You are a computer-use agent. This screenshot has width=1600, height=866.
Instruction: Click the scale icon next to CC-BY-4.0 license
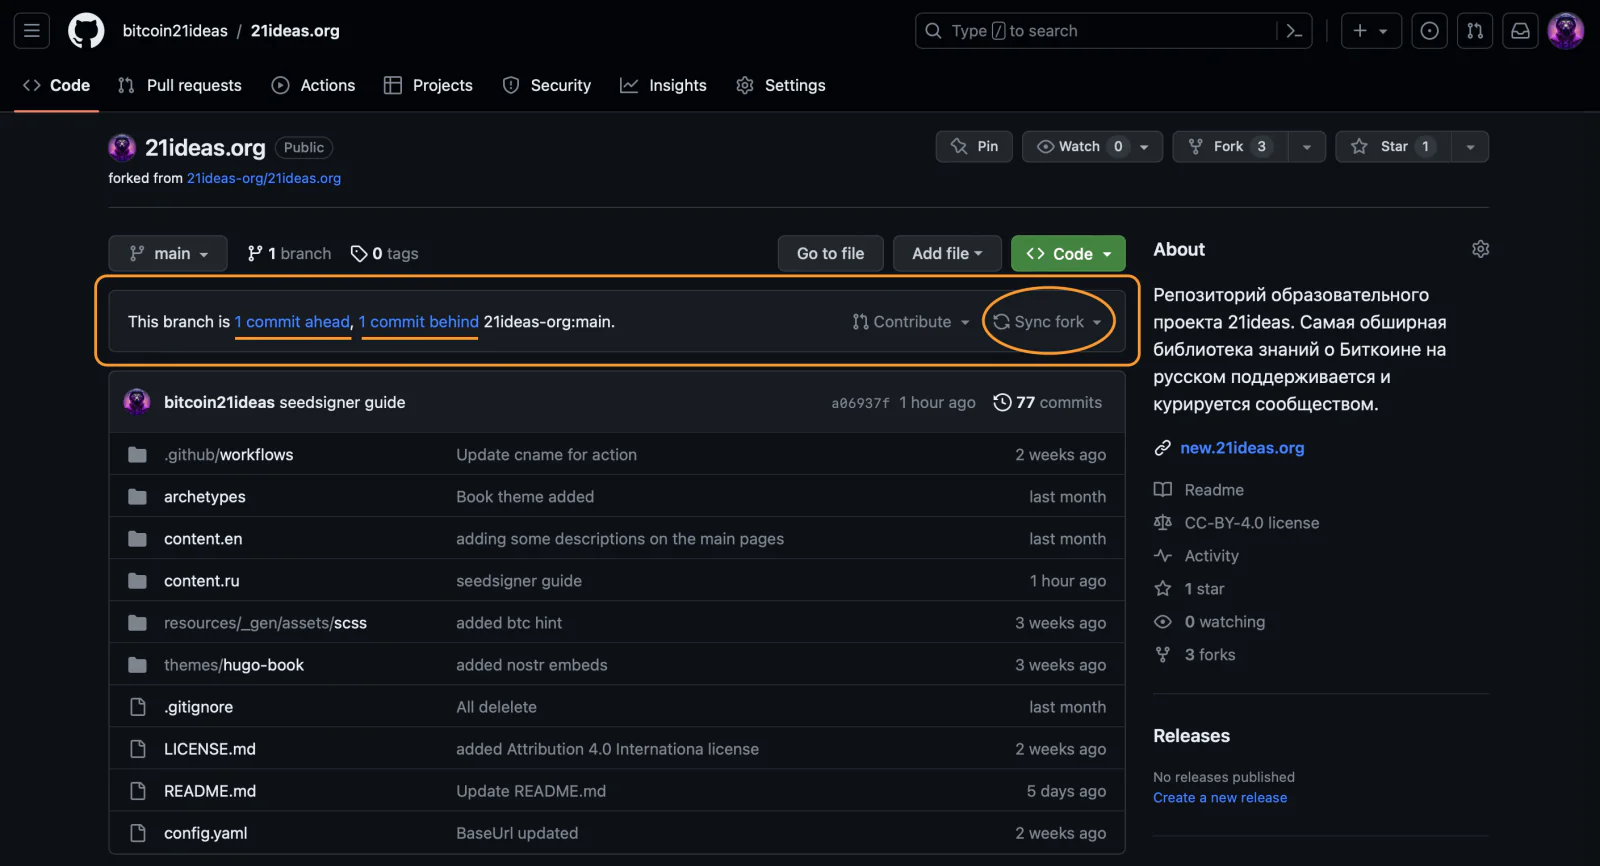[1162, 523]
